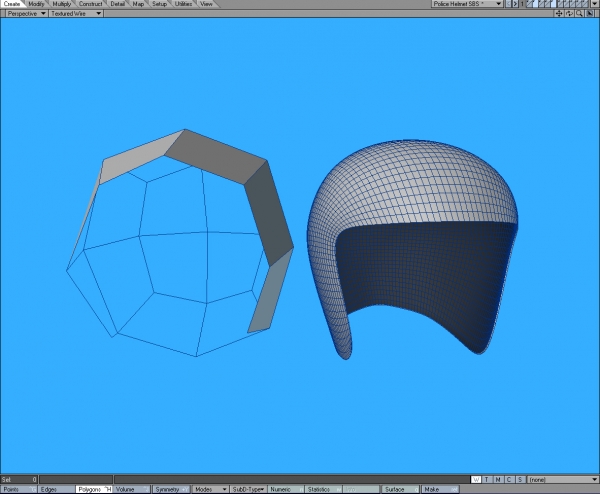Select the T texture map button
The width and height of the screenshot is (600, 494).
tap(487, 479)
